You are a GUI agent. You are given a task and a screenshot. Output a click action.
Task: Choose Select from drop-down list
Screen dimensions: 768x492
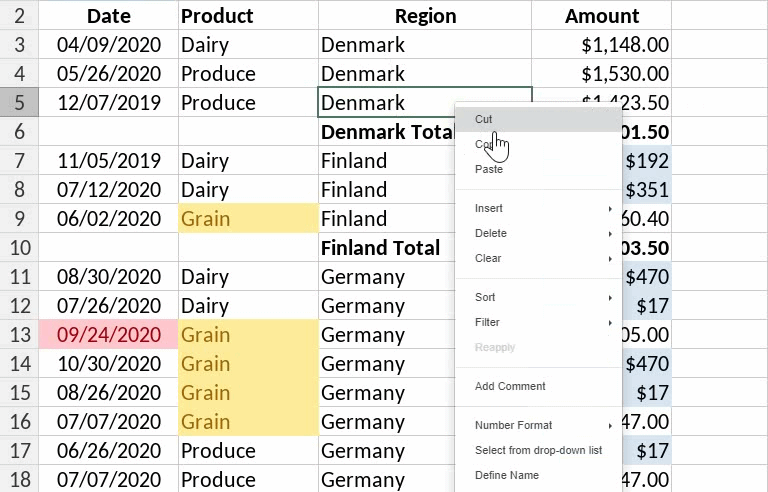pyautogui.click(x=538, y=450)
